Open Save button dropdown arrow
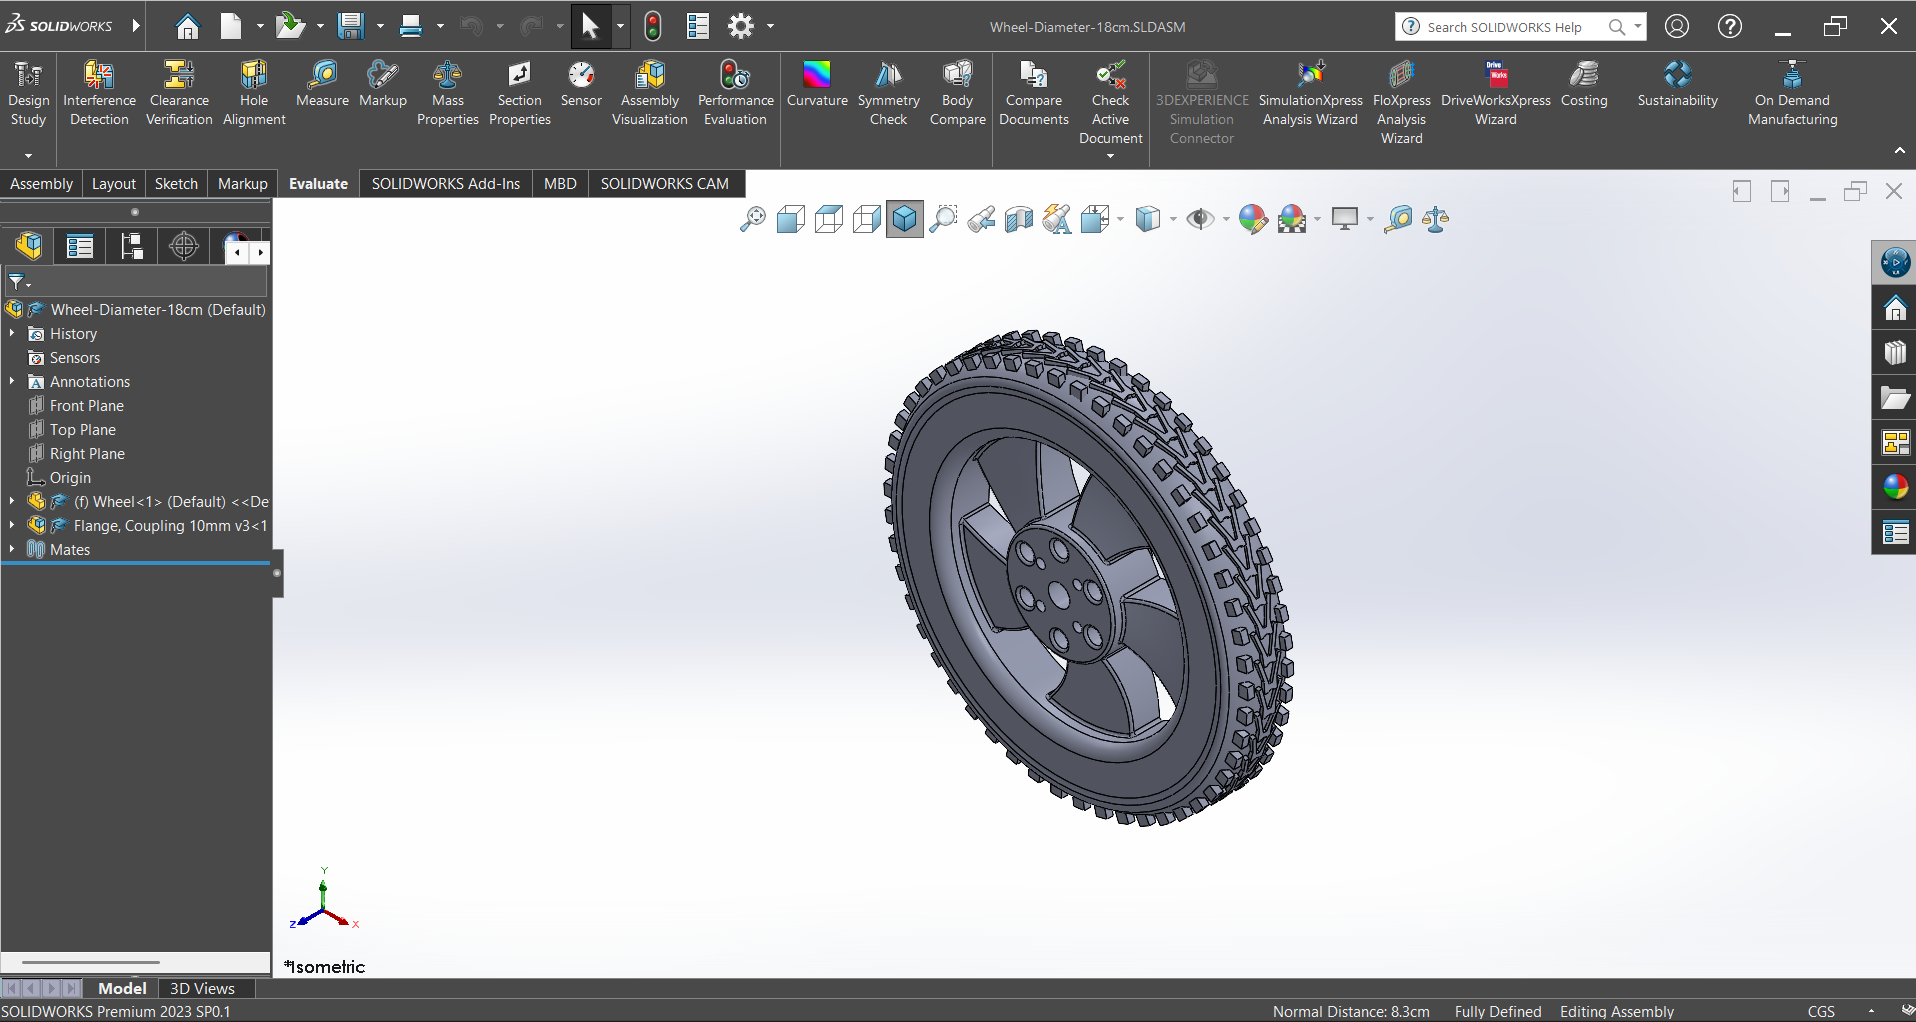1916x1022 pixels. pyautogui.click(x=380, y=26)
